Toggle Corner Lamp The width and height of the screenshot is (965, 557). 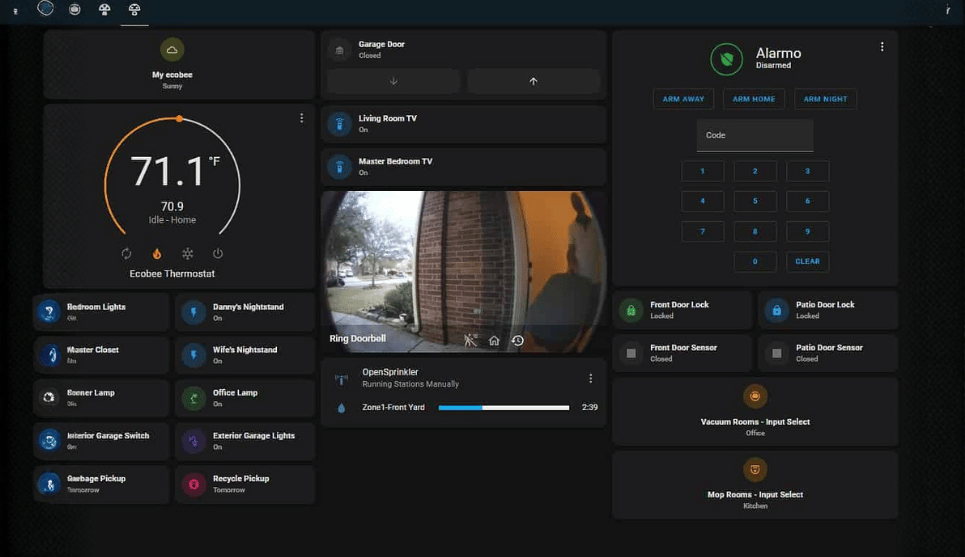(49, 398)
